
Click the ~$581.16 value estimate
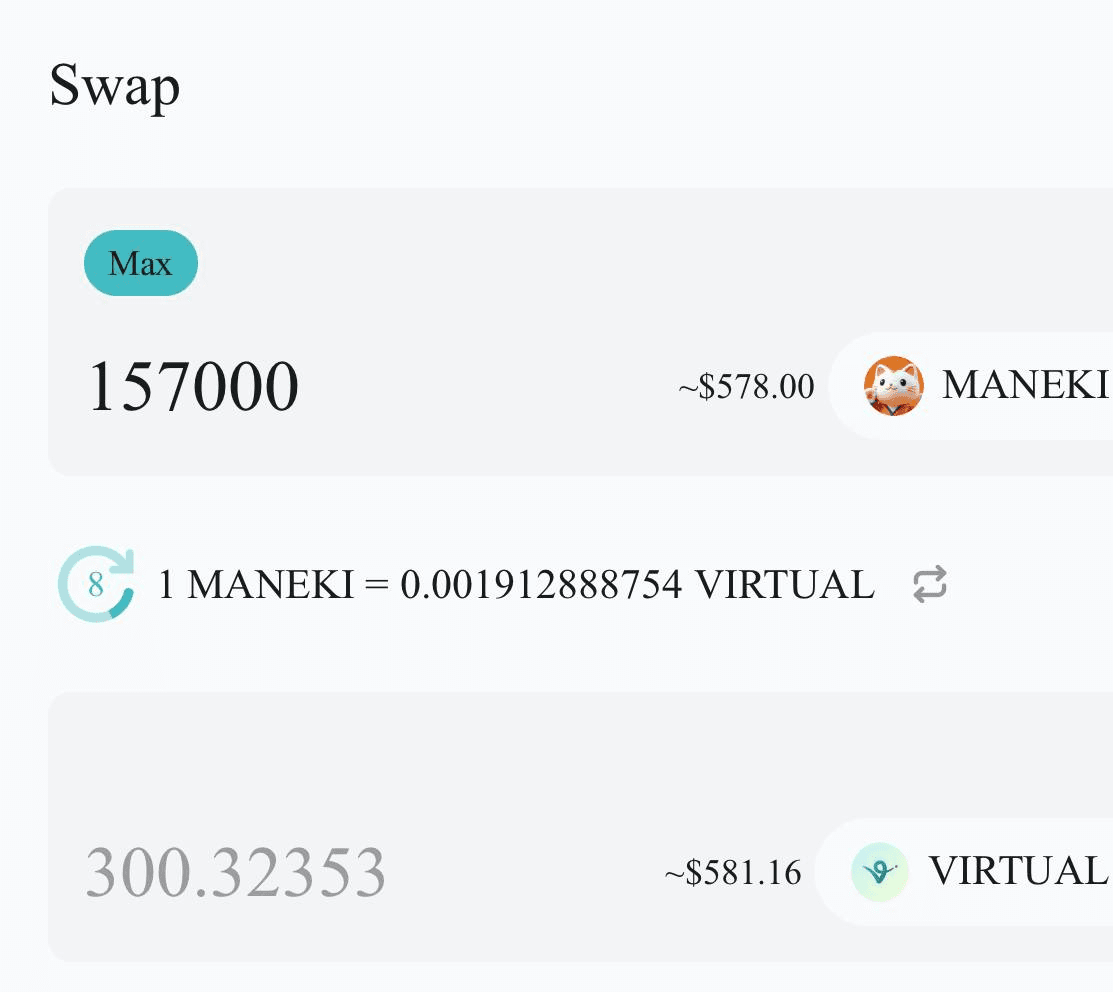[733, 873]
